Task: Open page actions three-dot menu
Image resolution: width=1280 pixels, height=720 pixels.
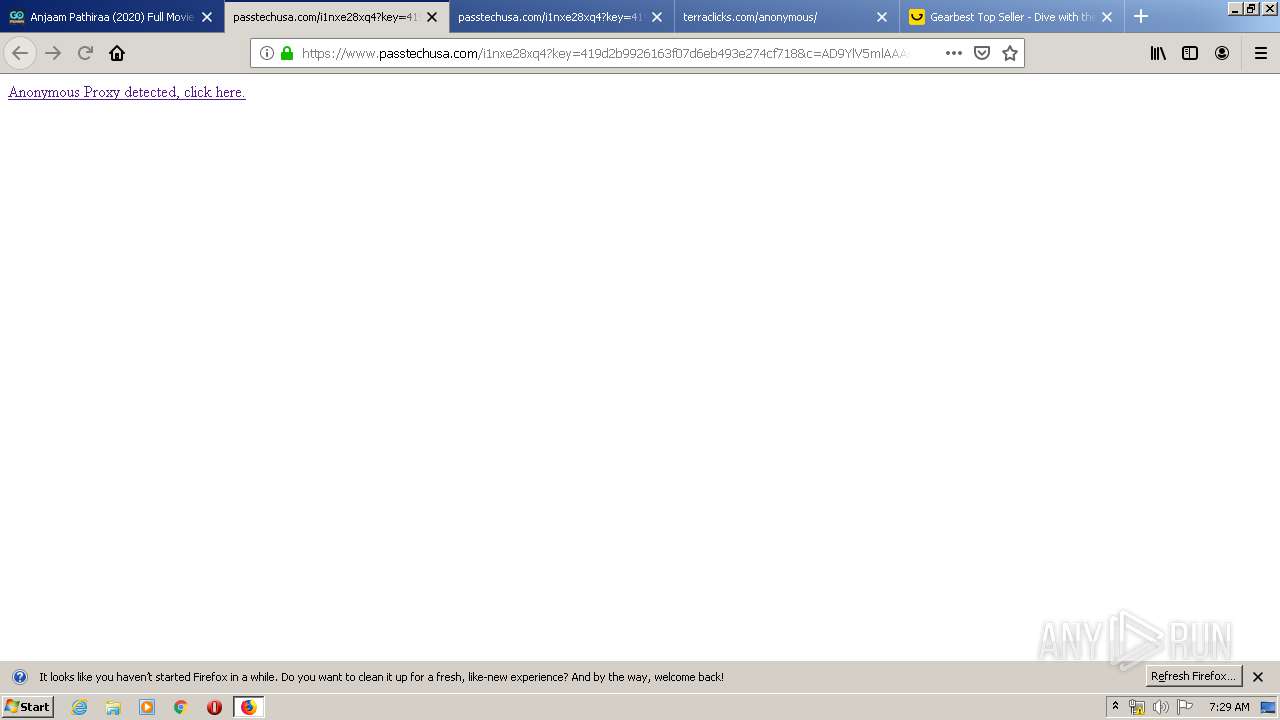Action: [953, 53]
